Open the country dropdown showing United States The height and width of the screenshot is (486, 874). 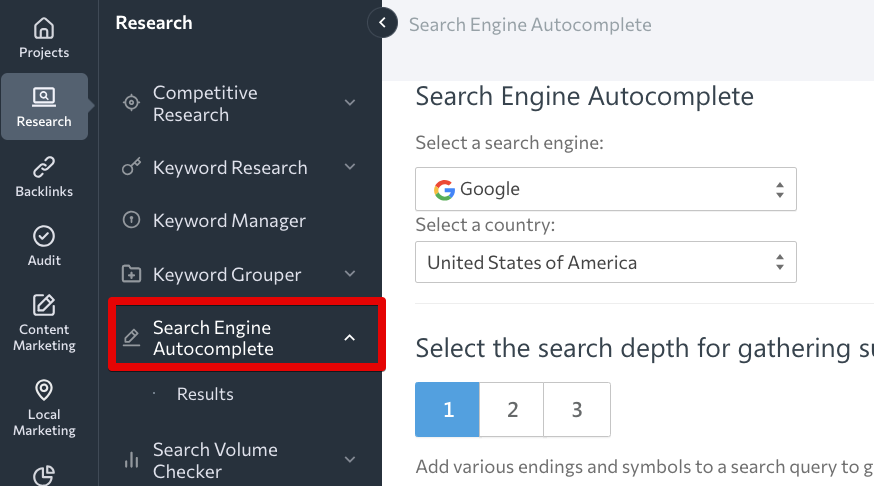pyautogui.click(x=606, y=262)
